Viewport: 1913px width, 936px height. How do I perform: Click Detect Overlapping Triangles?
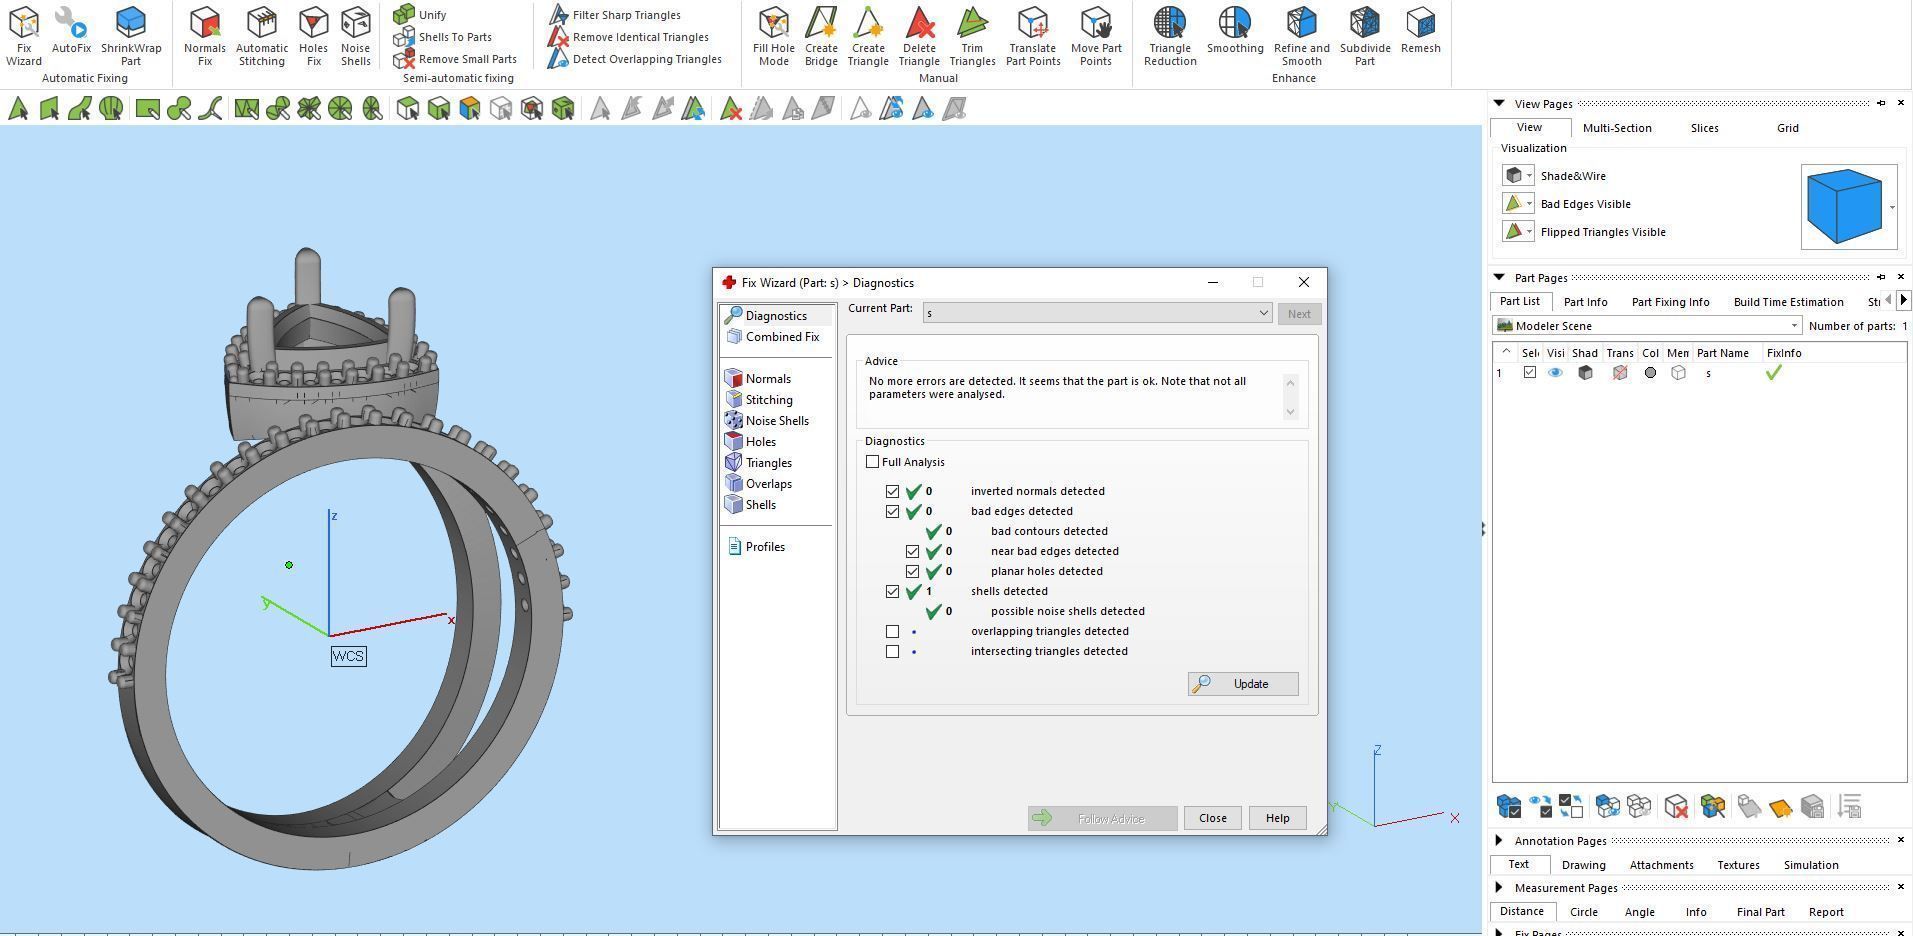click(x=635, y=59)
